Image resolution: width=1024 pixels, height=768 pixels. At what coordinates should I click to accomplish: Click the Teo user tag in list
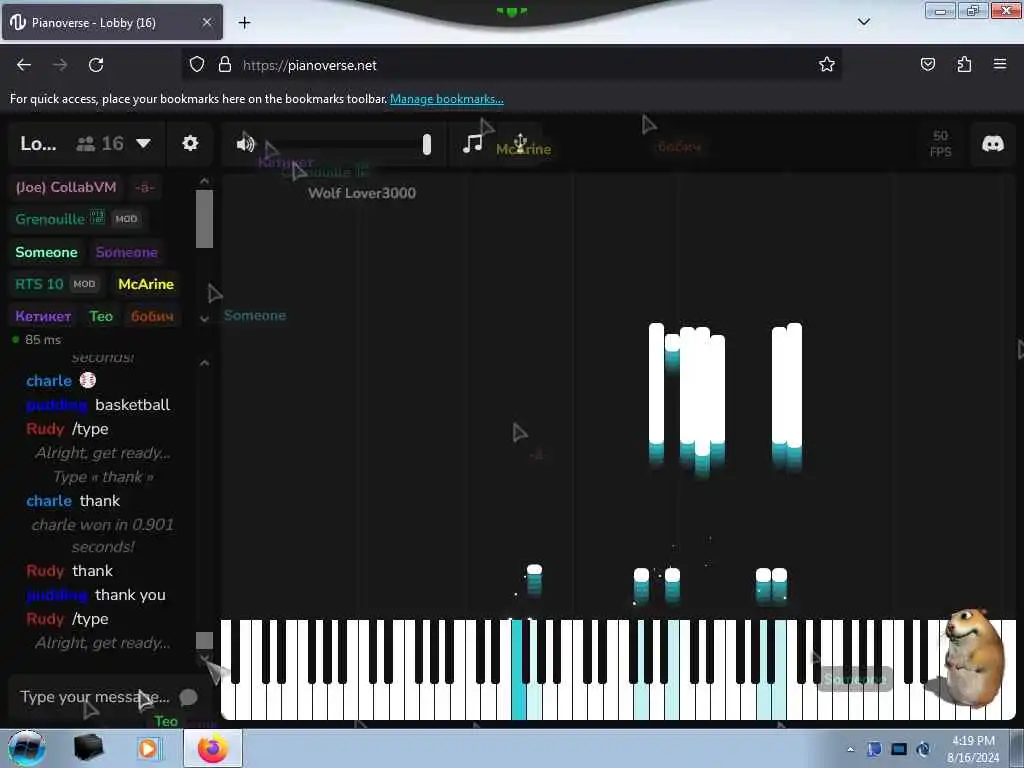click(101, 316)
